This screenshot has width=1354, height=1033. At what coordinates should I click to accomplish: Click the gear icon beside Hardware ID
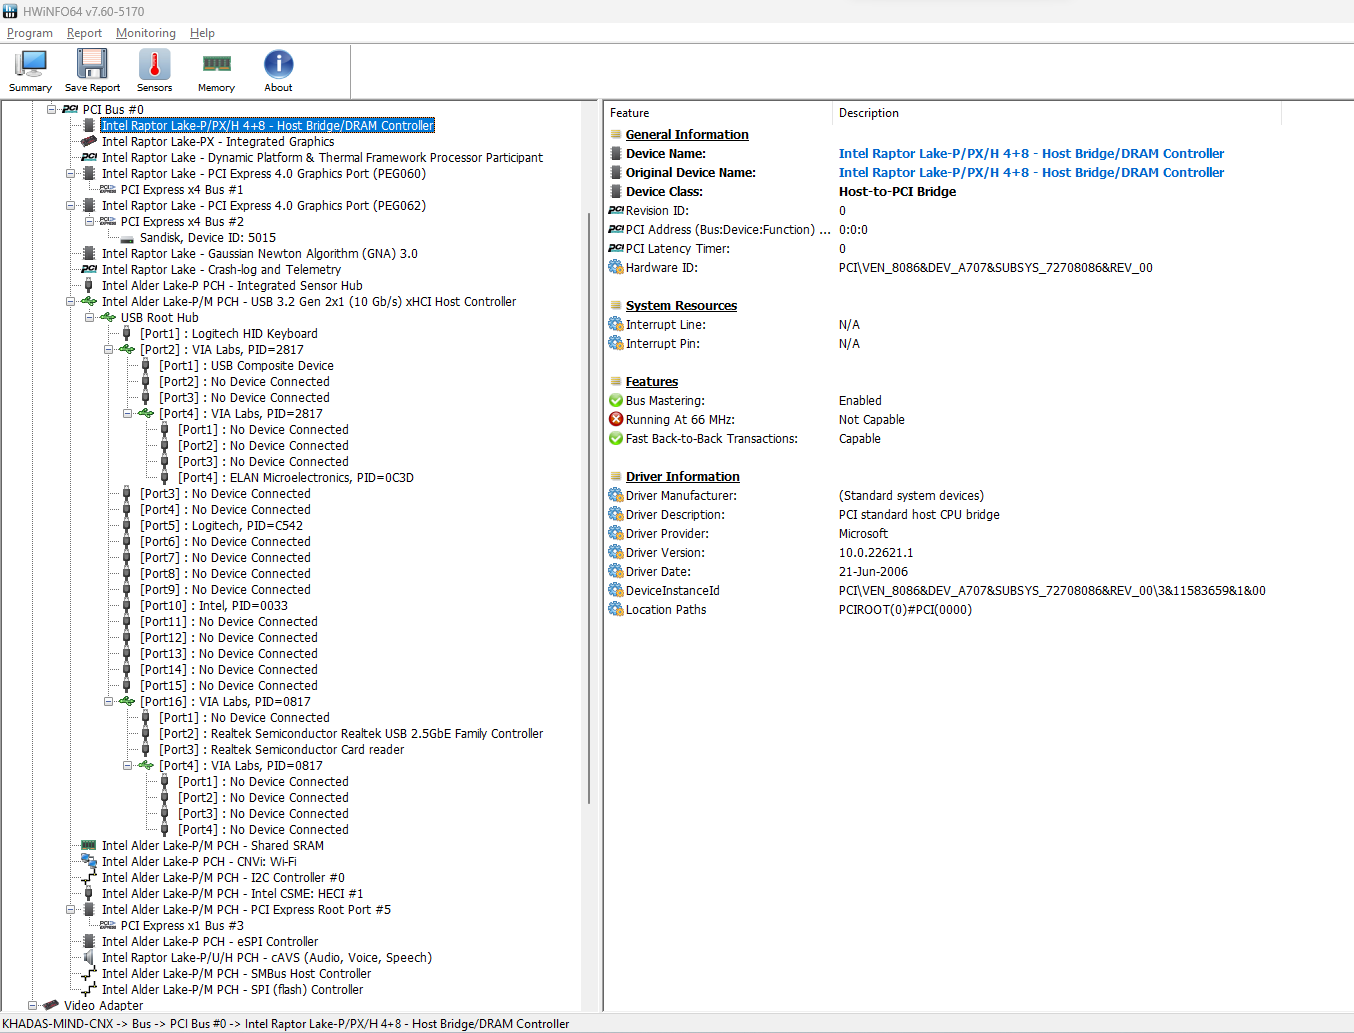[x=616, y=268]
